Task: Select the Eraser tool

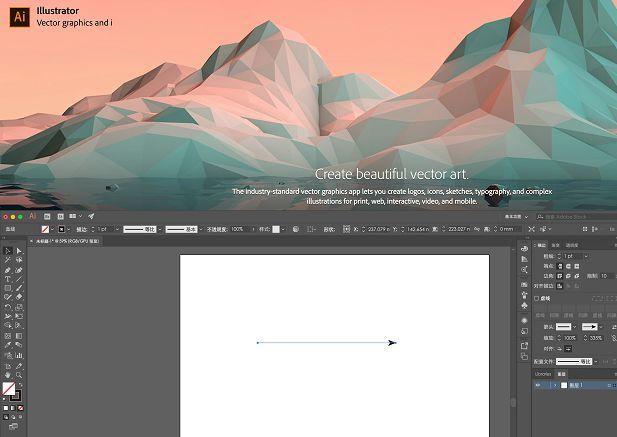Action: (x=19, y=297)
